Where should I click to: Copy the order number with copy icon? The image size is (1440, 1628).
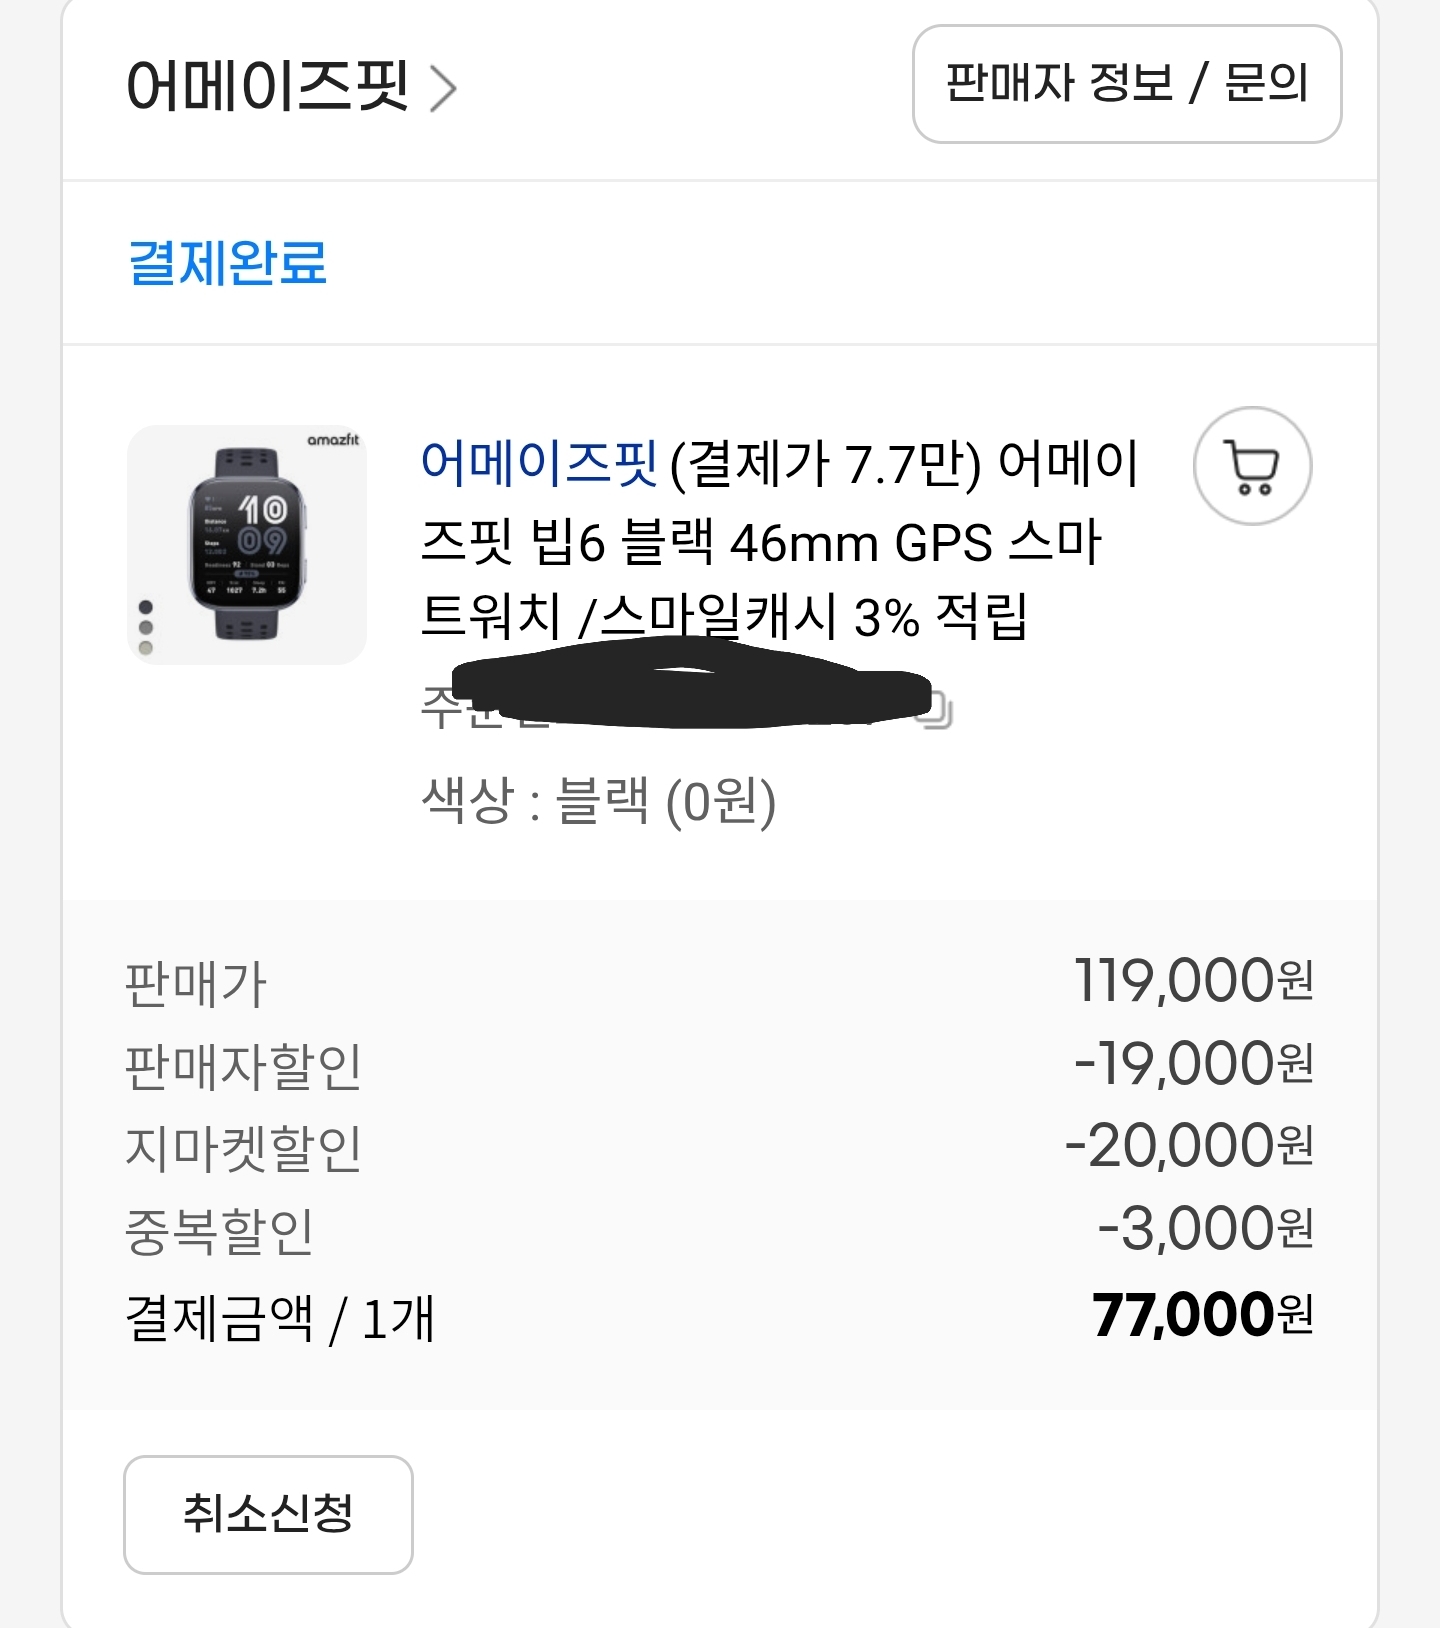[937, 710]
